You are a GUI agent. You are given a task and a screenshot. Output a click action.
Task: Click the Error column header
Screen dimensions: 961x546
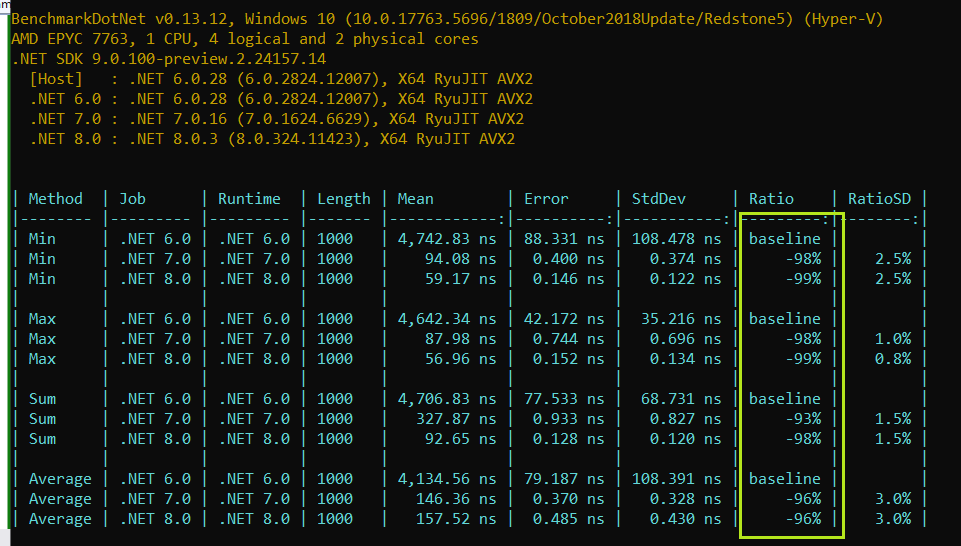[x=546, y=199]
